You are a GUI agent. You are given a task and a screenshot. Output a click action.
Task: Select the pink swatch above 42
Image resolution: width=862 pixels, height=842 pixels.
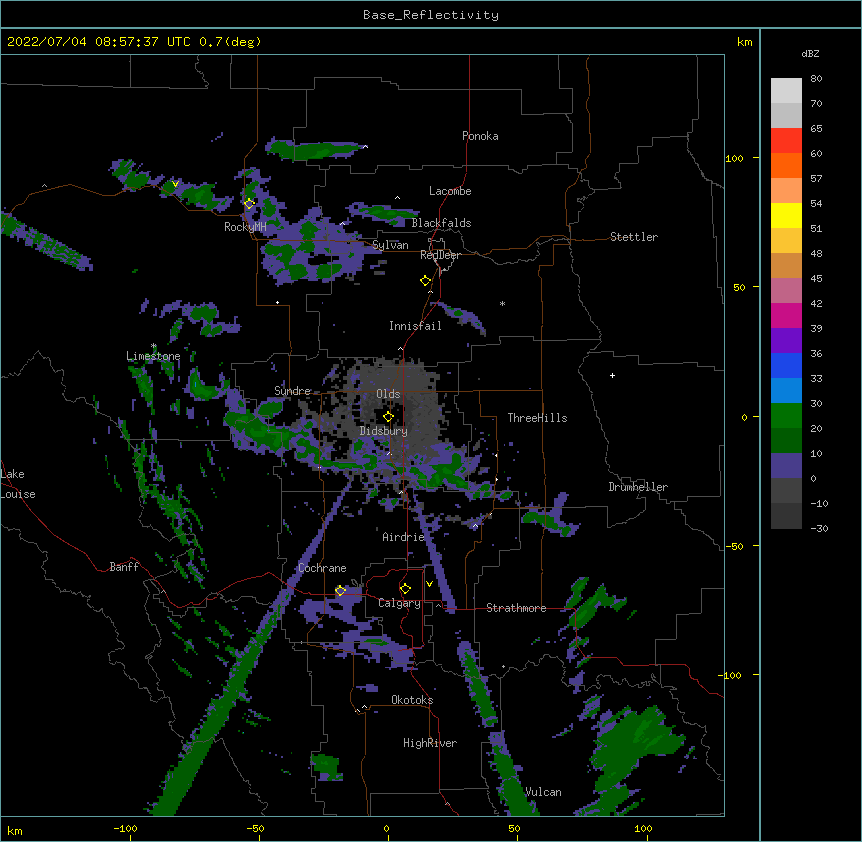pos(786,291)
